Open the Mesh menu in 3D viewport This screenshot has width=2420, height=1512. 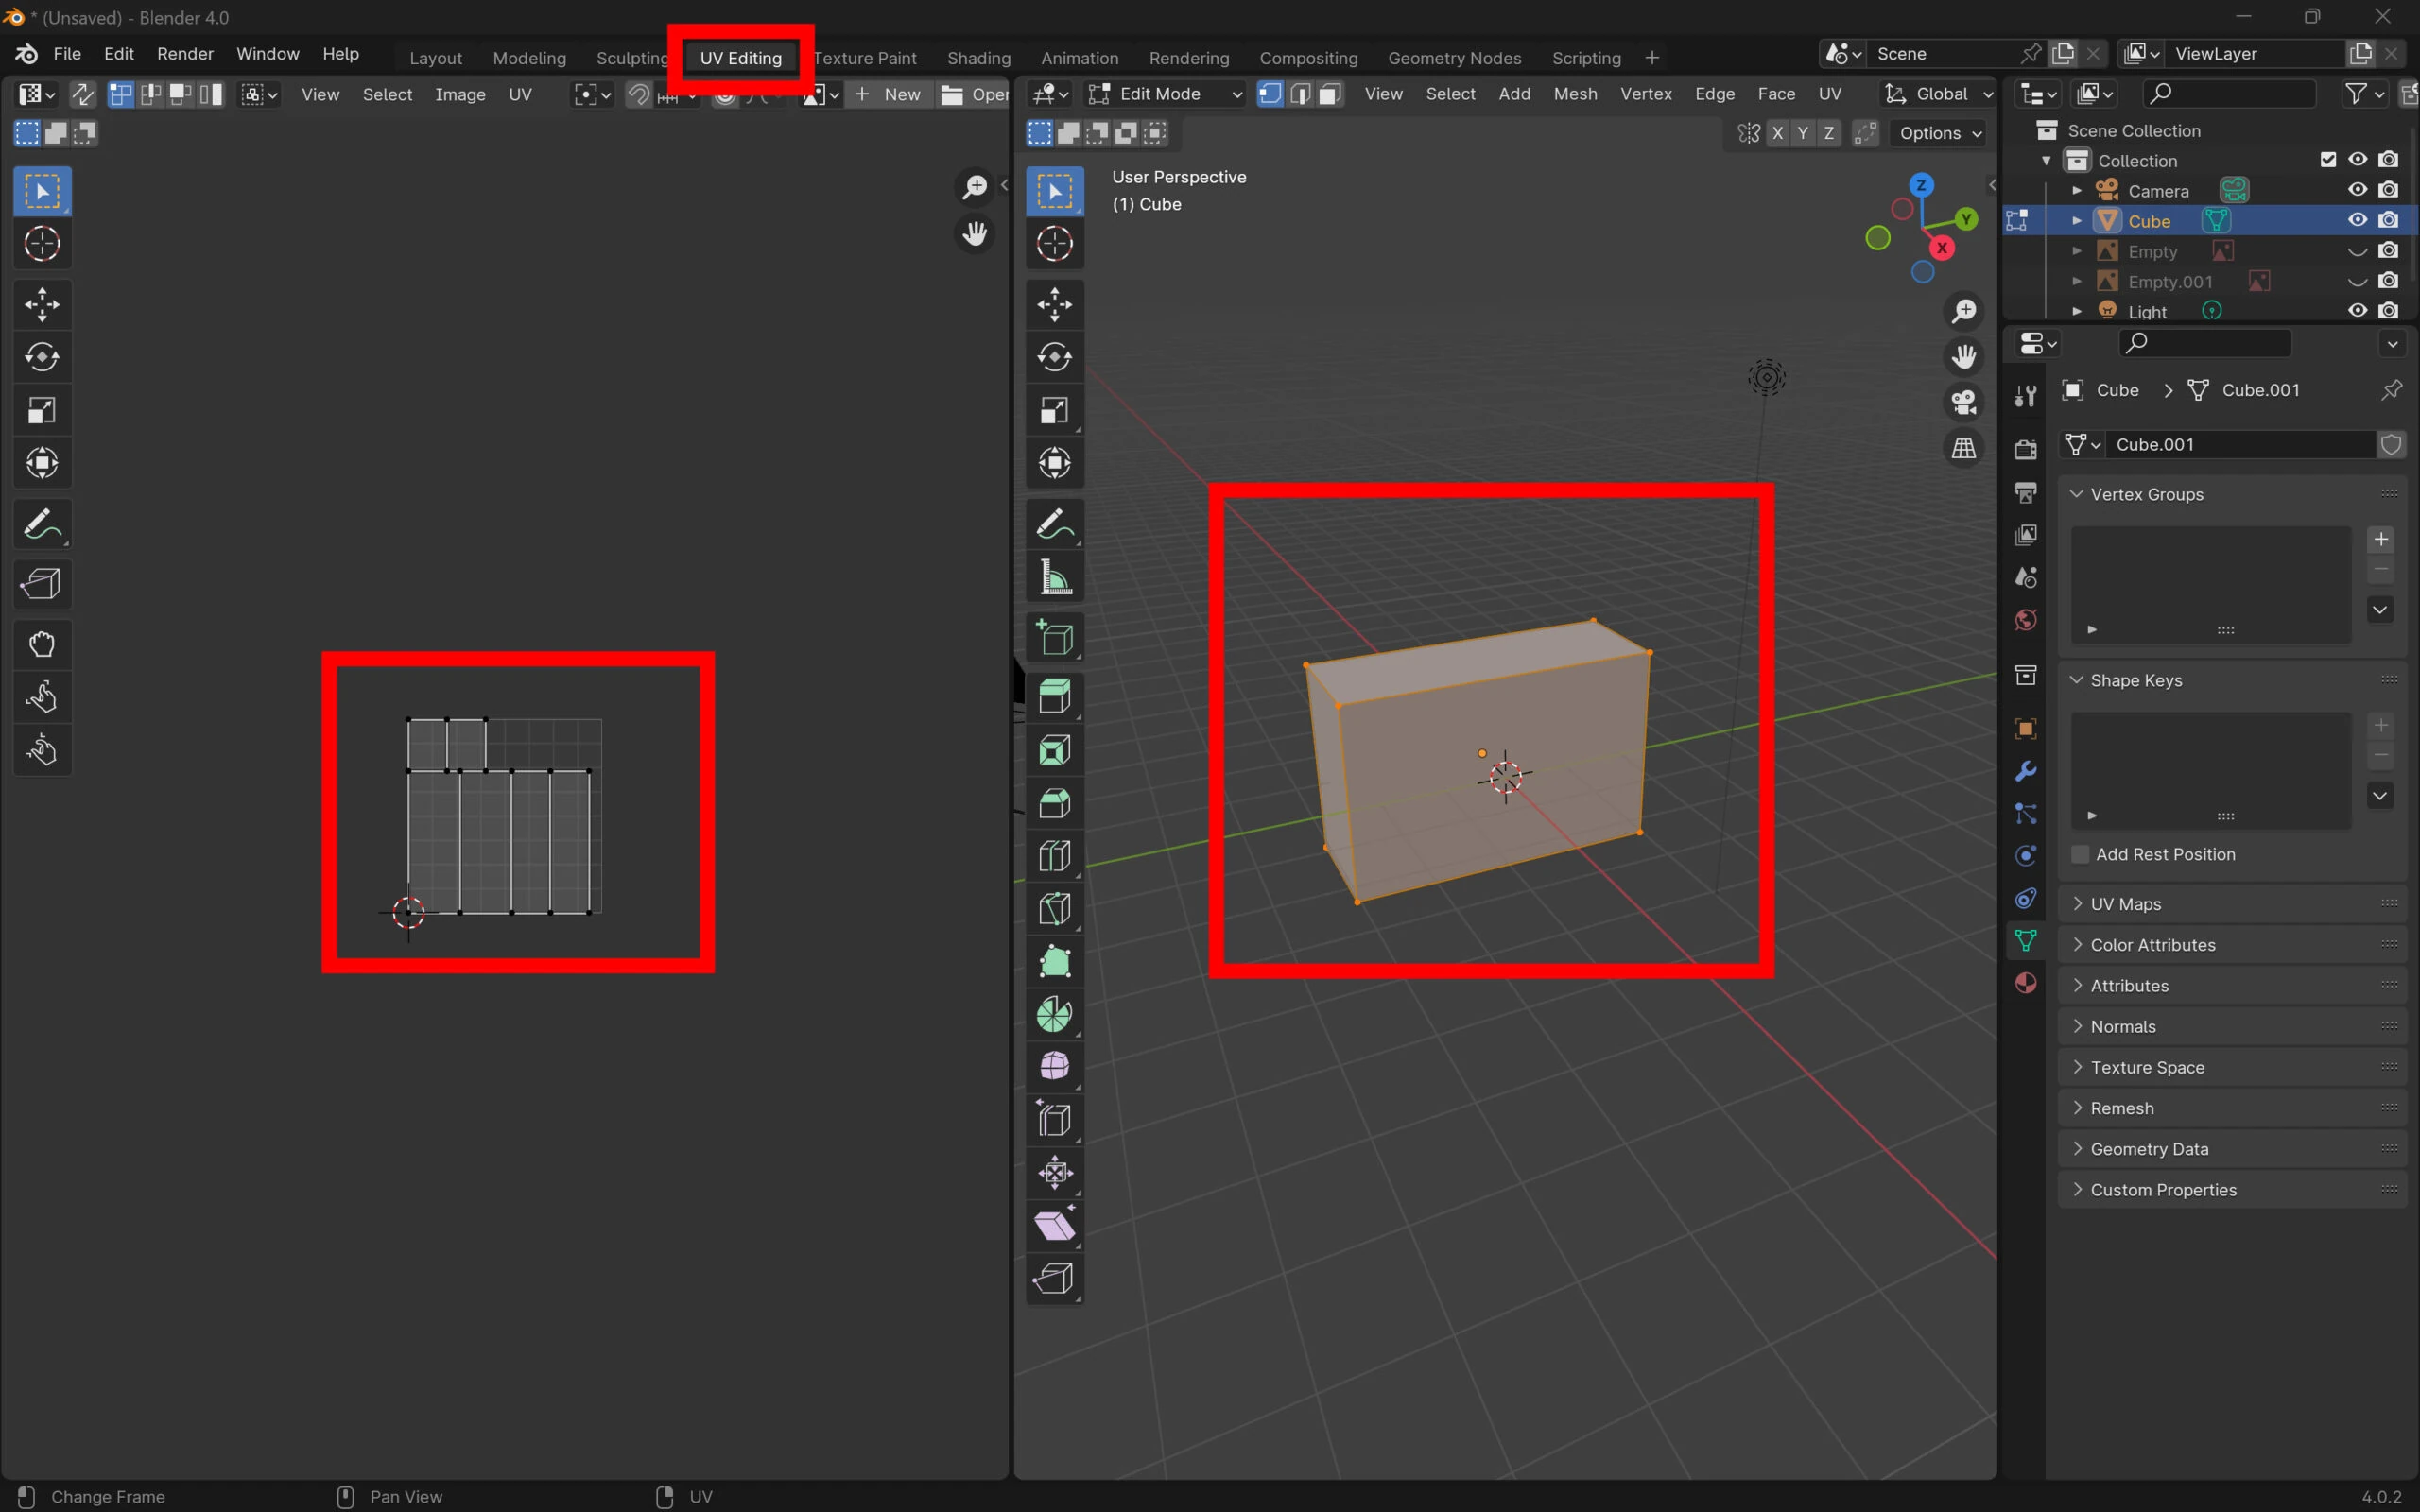tap(1574, 94)
